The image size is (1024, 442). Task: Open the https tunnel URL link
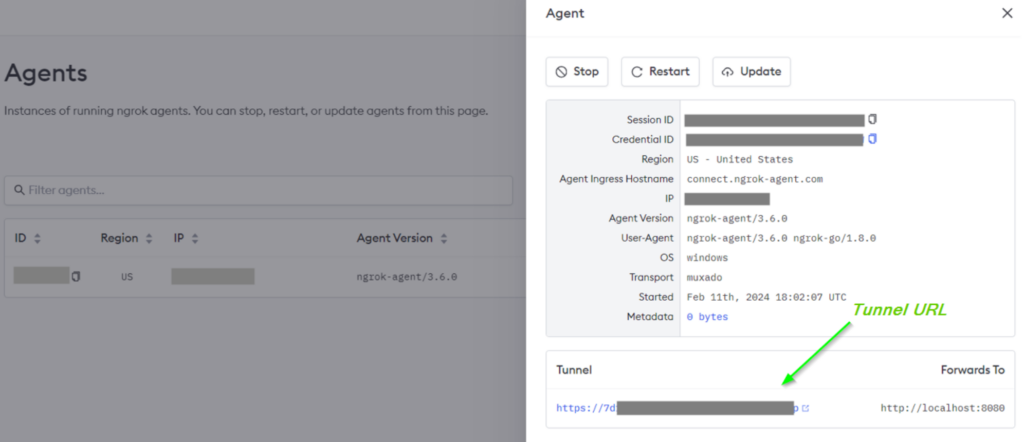tap(680, 408)
